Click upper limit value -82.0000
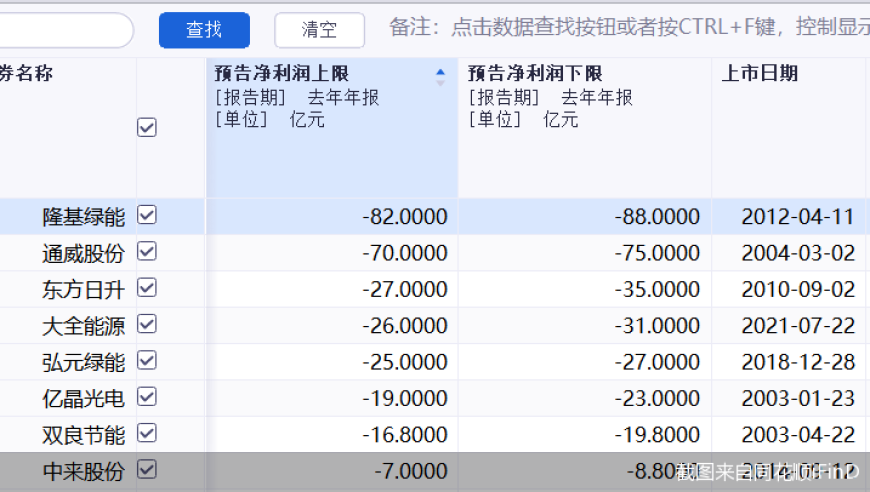Screen dimensions: 870x492 [x=405, y=217]
